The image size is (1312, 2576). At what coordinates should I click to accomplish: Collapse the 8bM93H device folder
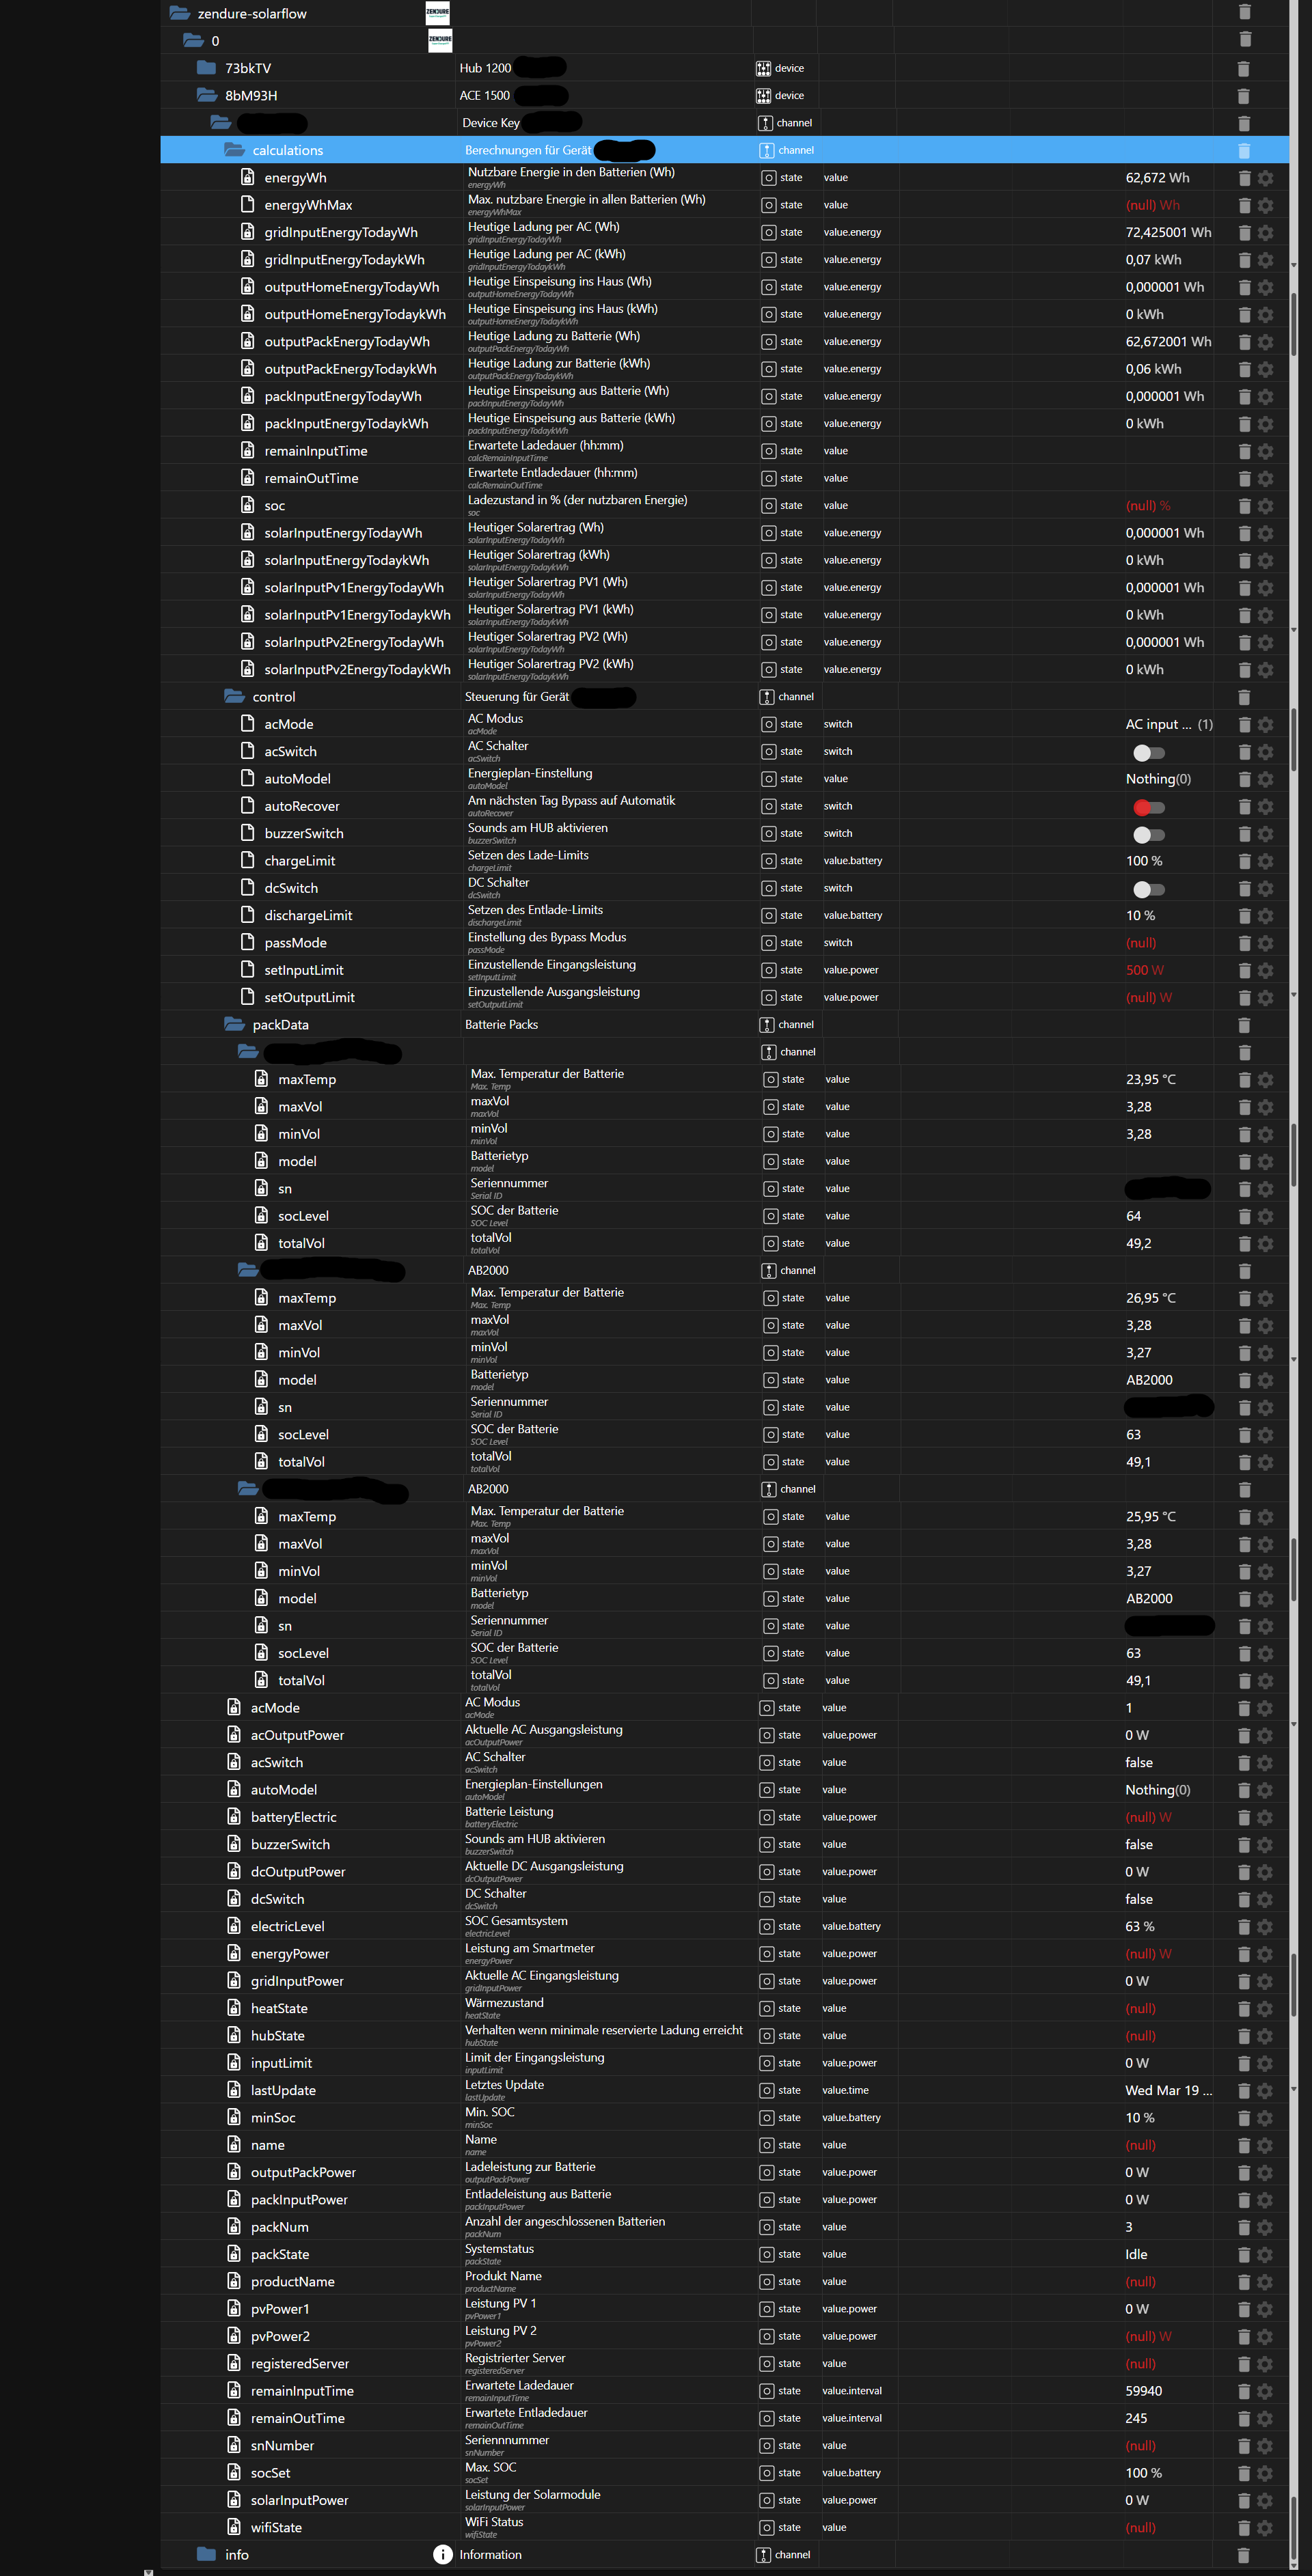click(x=207, y=95)
